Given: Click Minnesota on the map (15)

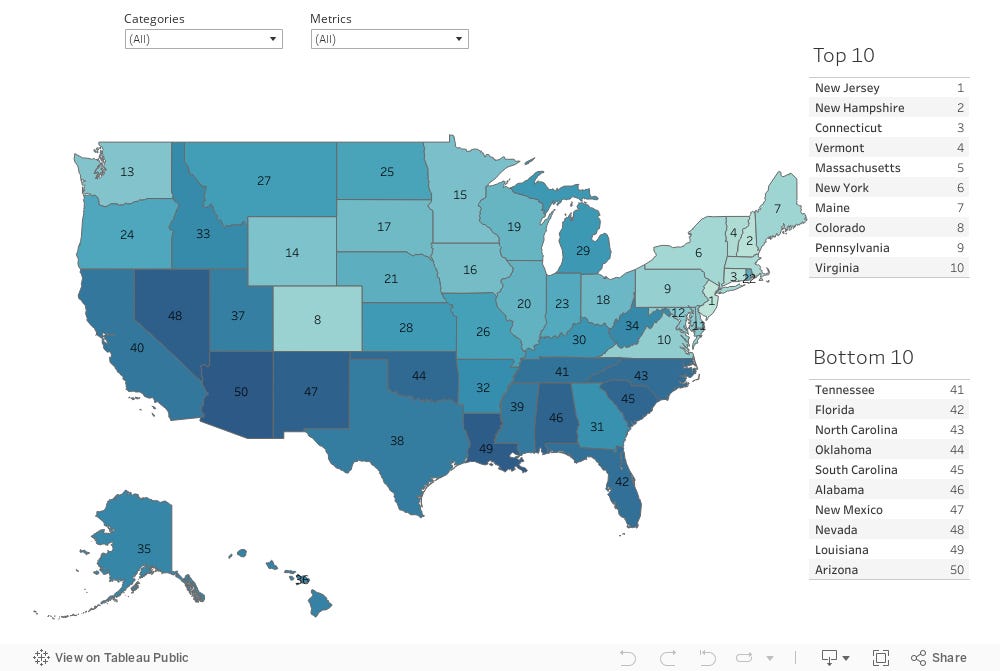Looking at the screenshot, I should (x=460, y=195).
